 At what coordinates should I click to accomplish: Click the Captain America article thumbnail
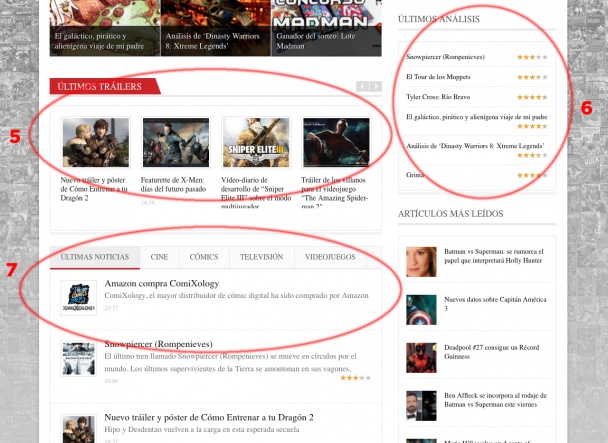coord(421,310)
